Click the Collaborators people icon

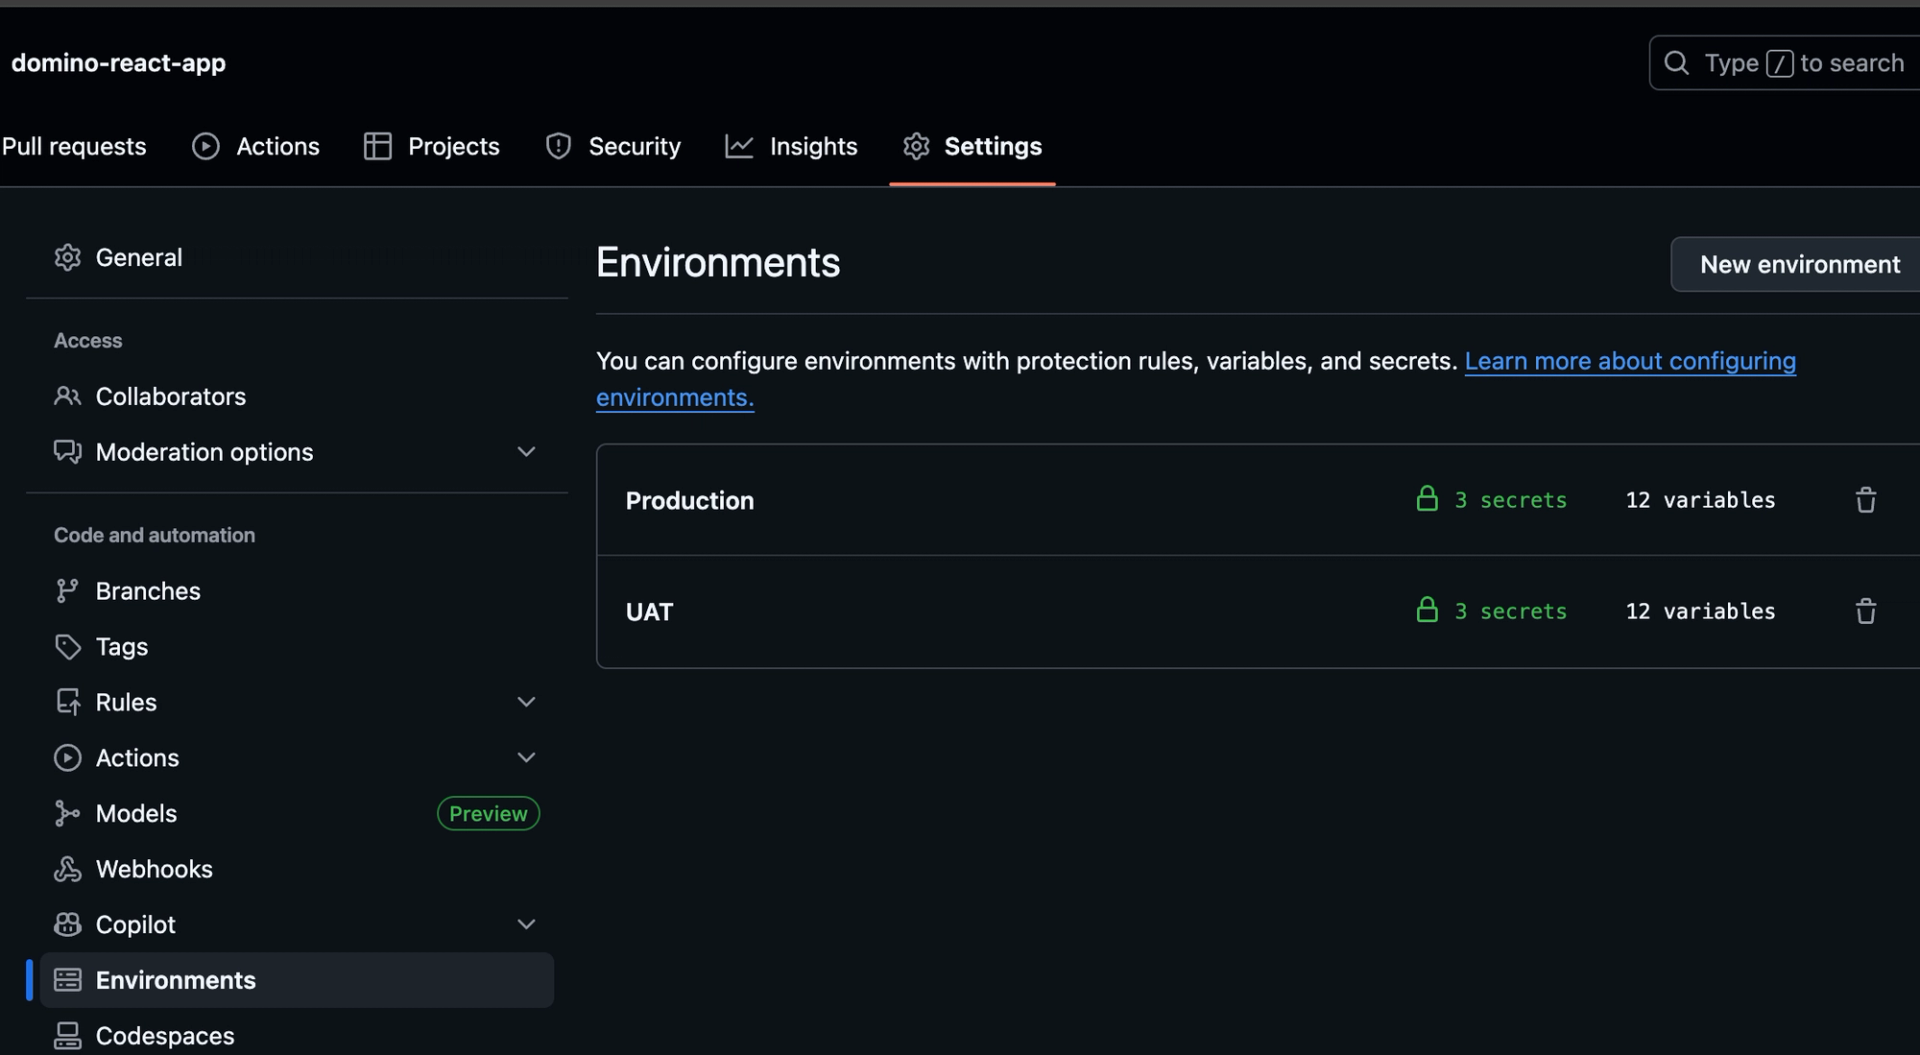[67, 396]
